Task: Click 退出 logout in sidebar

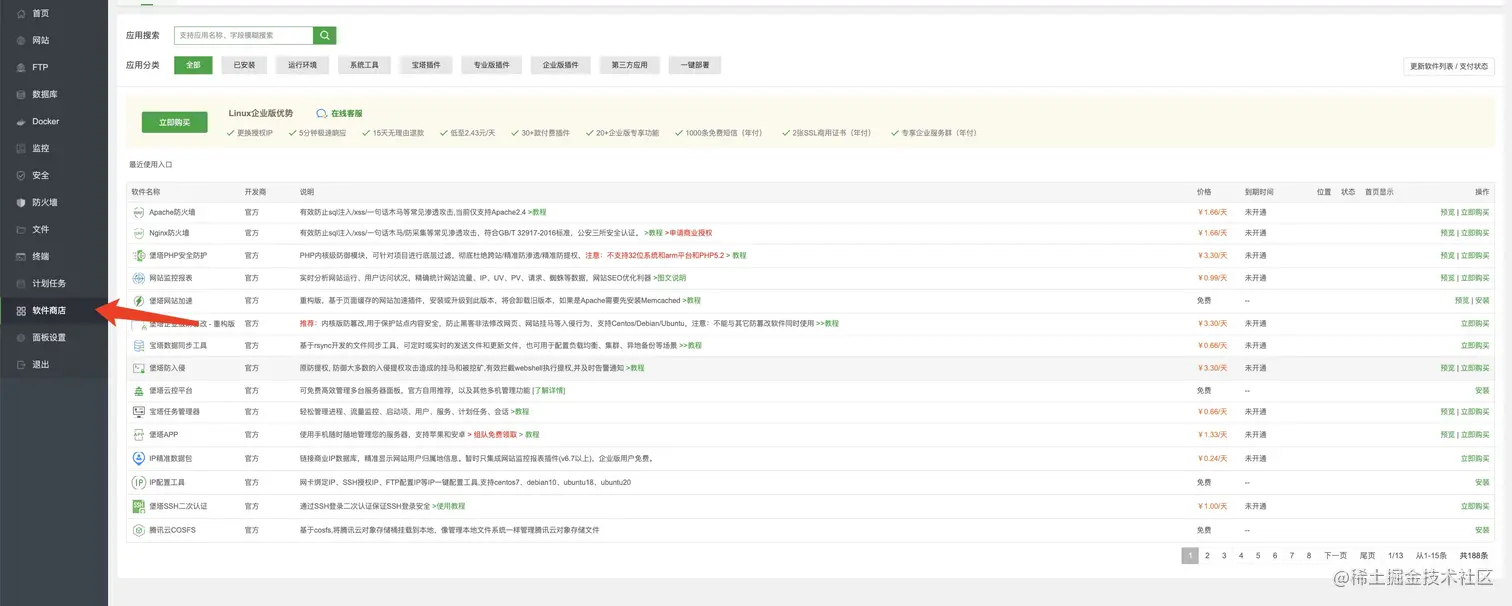Action: (x=53, y=364)
